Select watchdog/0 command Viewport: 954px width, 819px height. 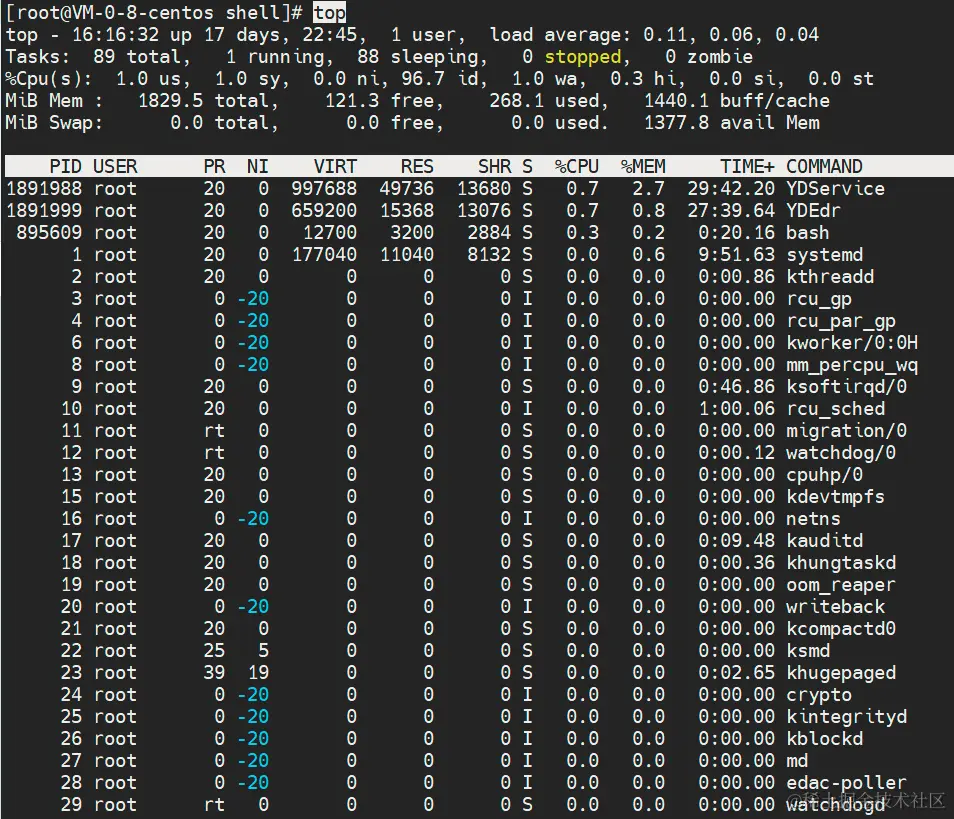[841, 453]
